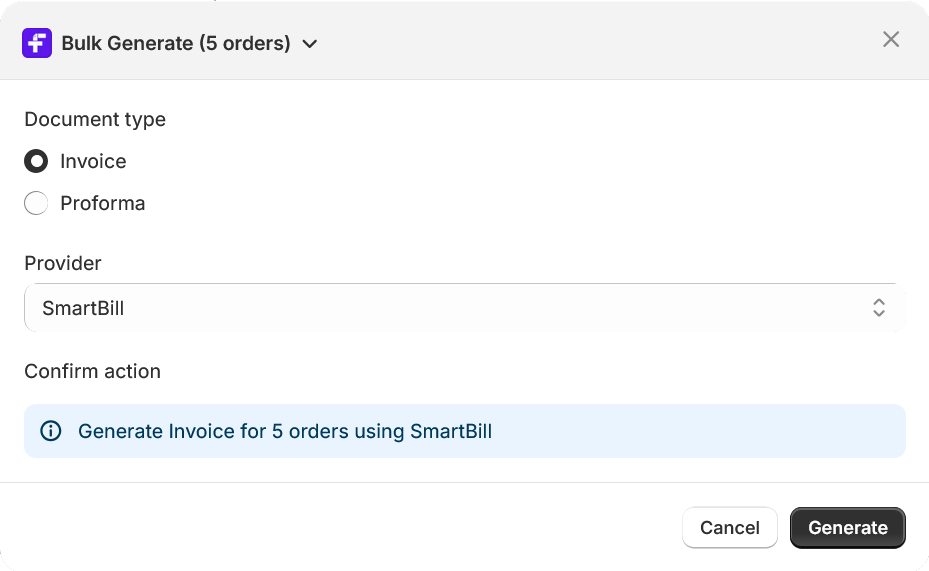The image size is (929, 571).
Task: Click the Generate Invoice for 5 orders message
Action: coord(285,431)
